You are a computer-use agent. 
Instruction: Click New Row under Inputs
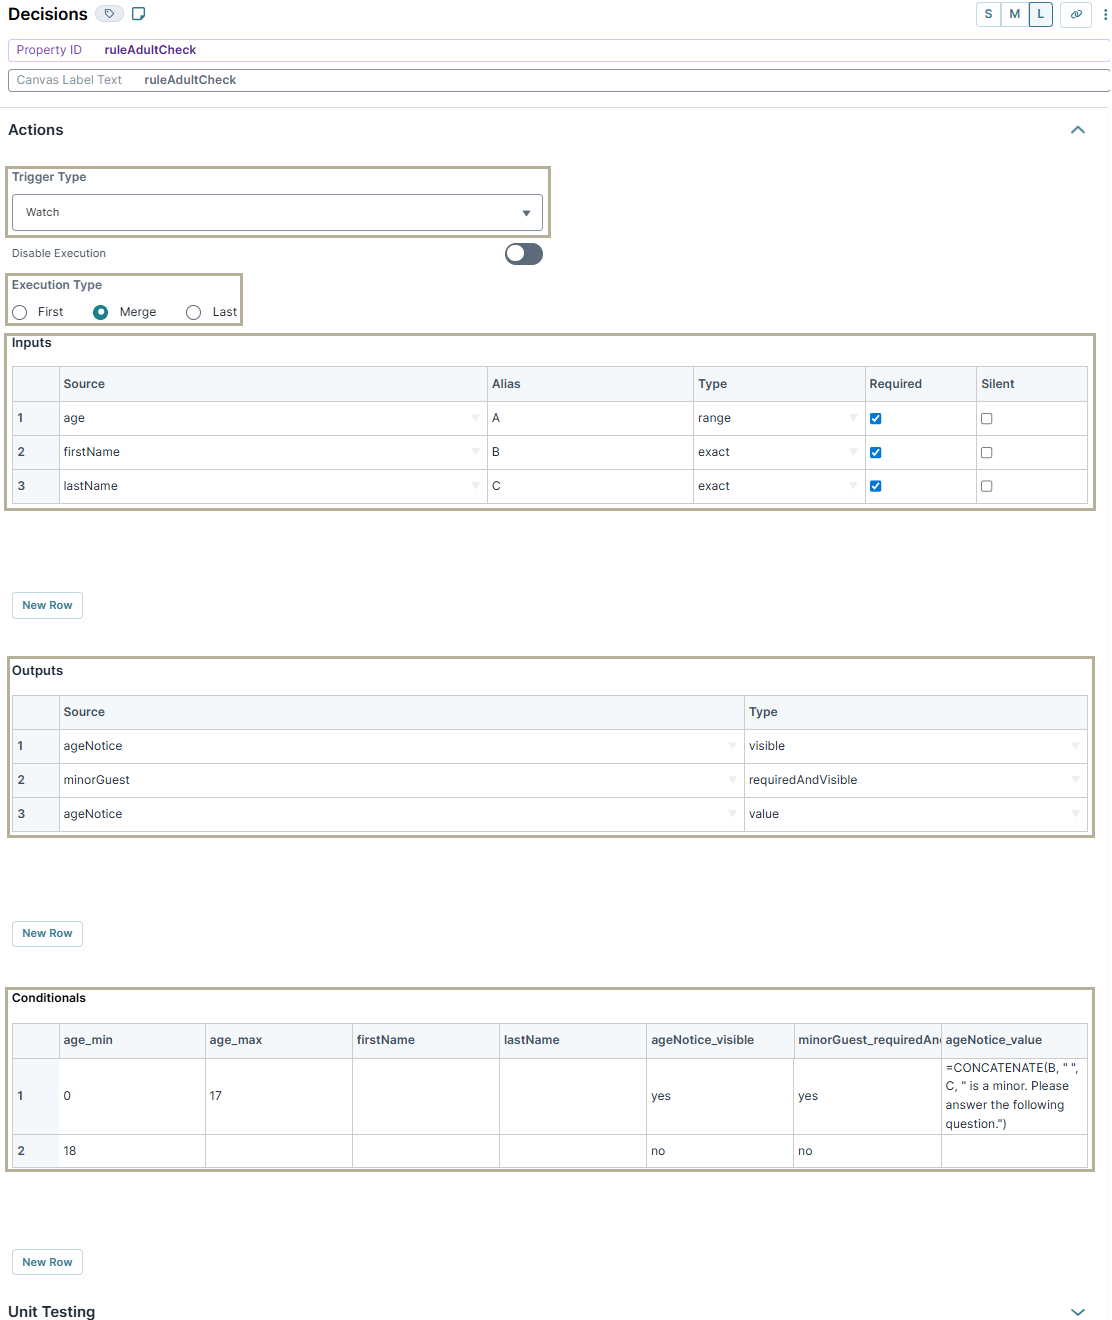point(47,605)
